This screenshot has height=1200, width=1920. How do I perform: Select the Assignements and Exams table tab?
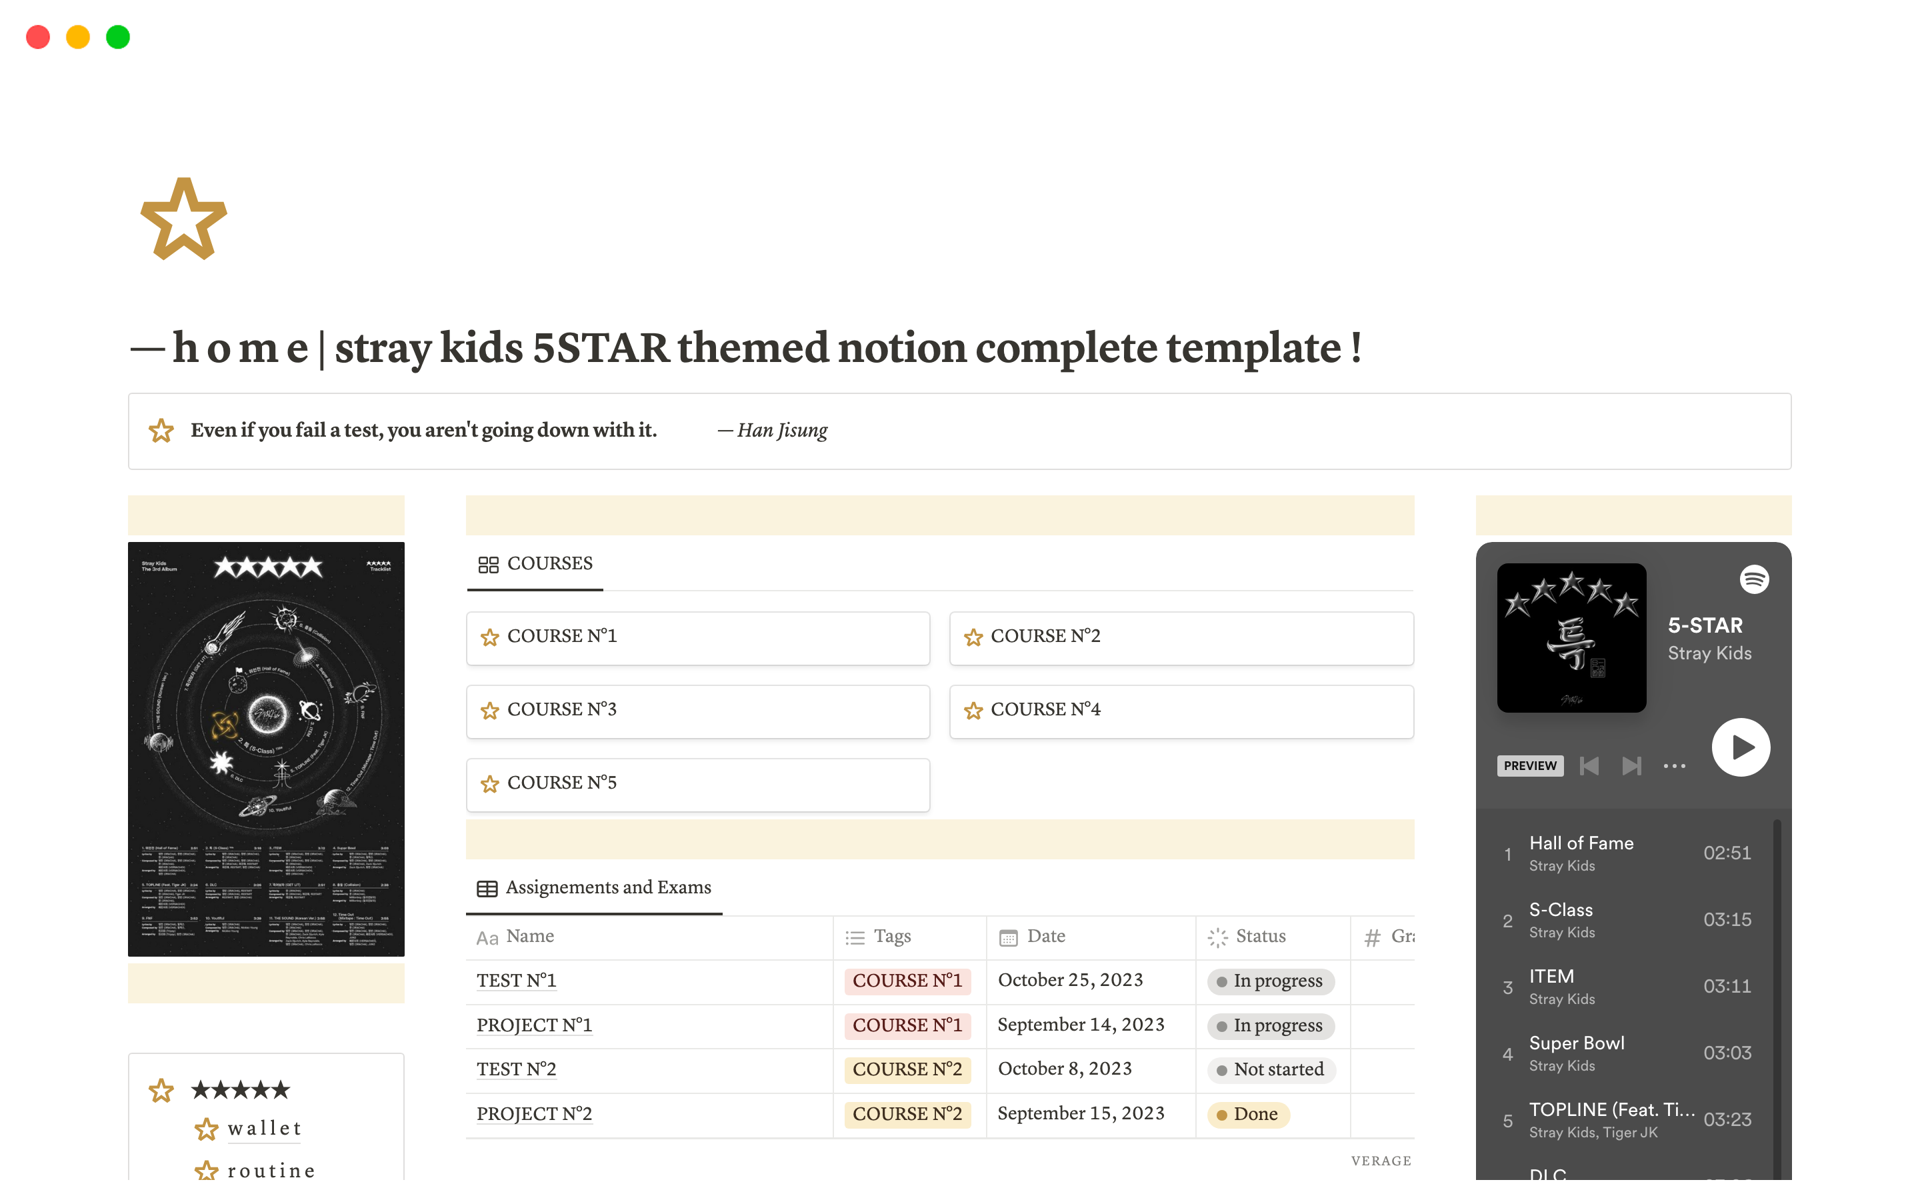[x=594, y=888]
